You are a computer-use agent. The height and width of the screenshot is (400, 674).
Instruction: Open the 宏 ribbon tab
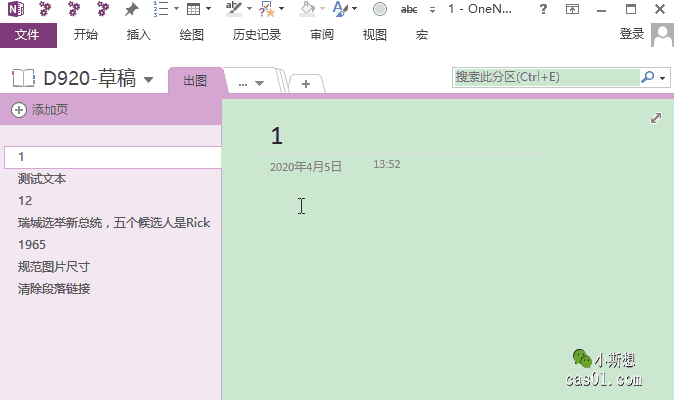point(422,34)
